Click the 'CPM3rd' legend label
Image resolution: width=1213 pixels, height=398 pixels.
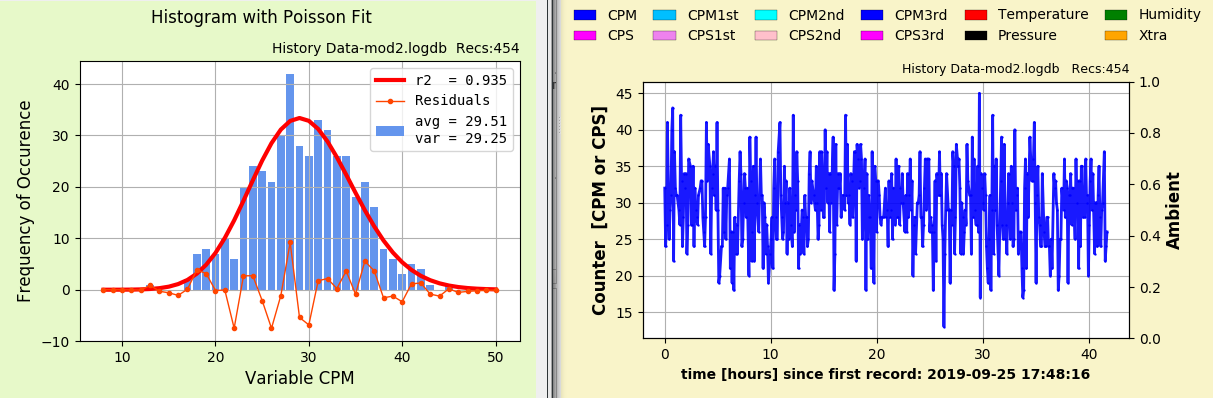pos(920,15)
